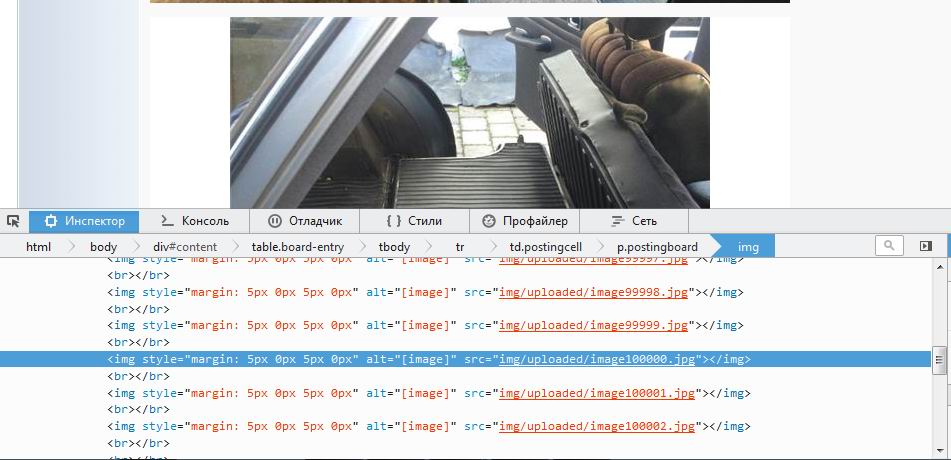Click the search magnifier icon in inspector
This screenshot has height=460, width=951.
(x=888, y=246)
